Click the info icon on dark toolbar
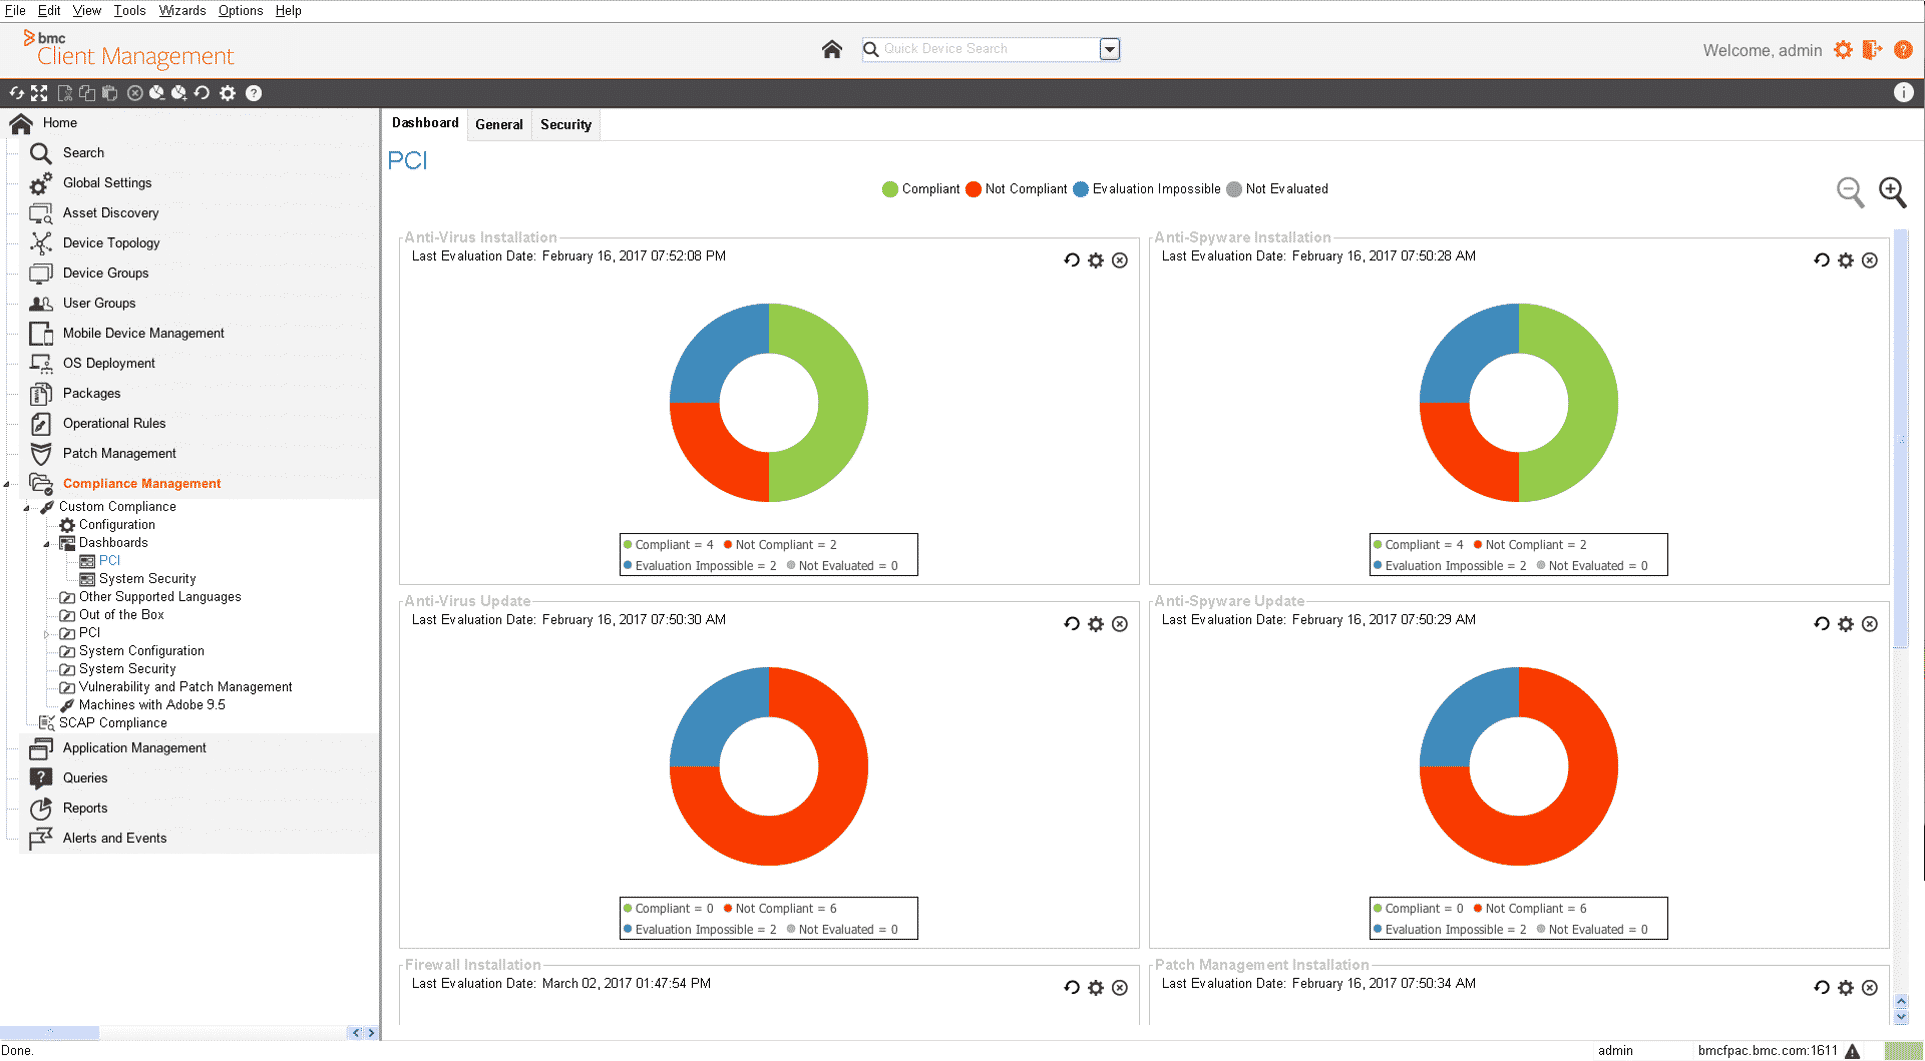1925x1061 pixels. [x=1903, y=93]
